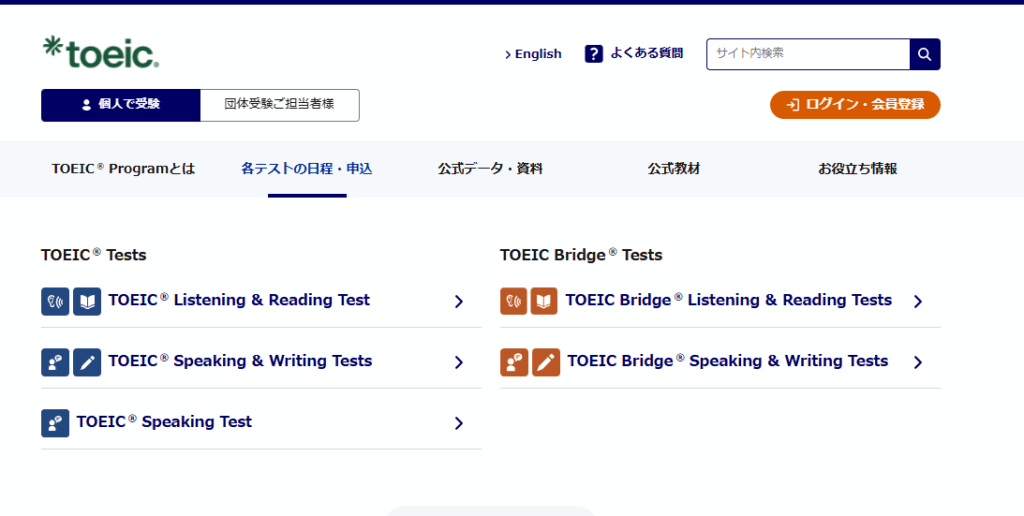This screenshot has height=516, width=1024.
Task: Open chevron for TOEIC Speaking Test
Action: 458,423
